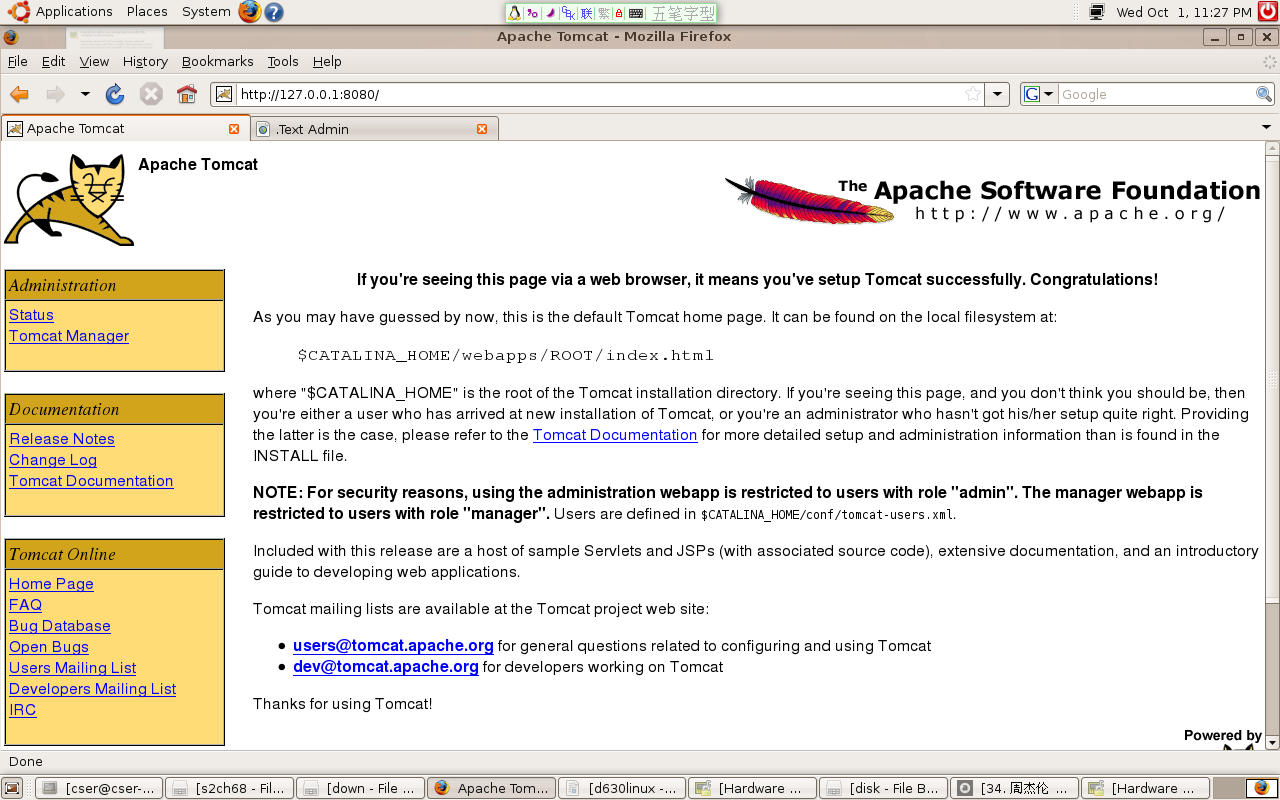Viewport: 1280px width, 800px height.
Task: Open the Release Notes link
Action: point(62,439)
